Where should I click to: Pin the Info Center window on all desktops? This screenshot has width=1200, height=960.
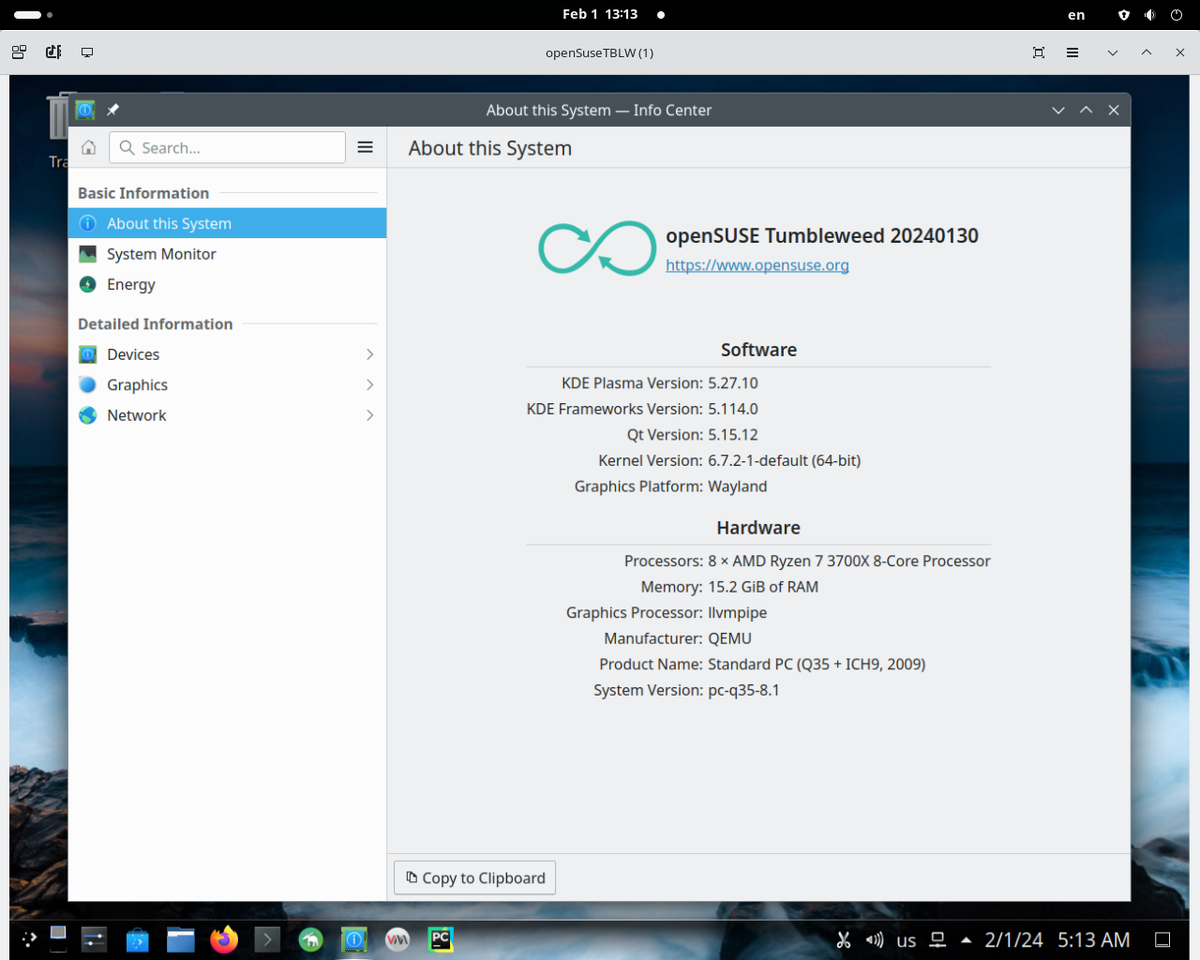coord(113,110)
